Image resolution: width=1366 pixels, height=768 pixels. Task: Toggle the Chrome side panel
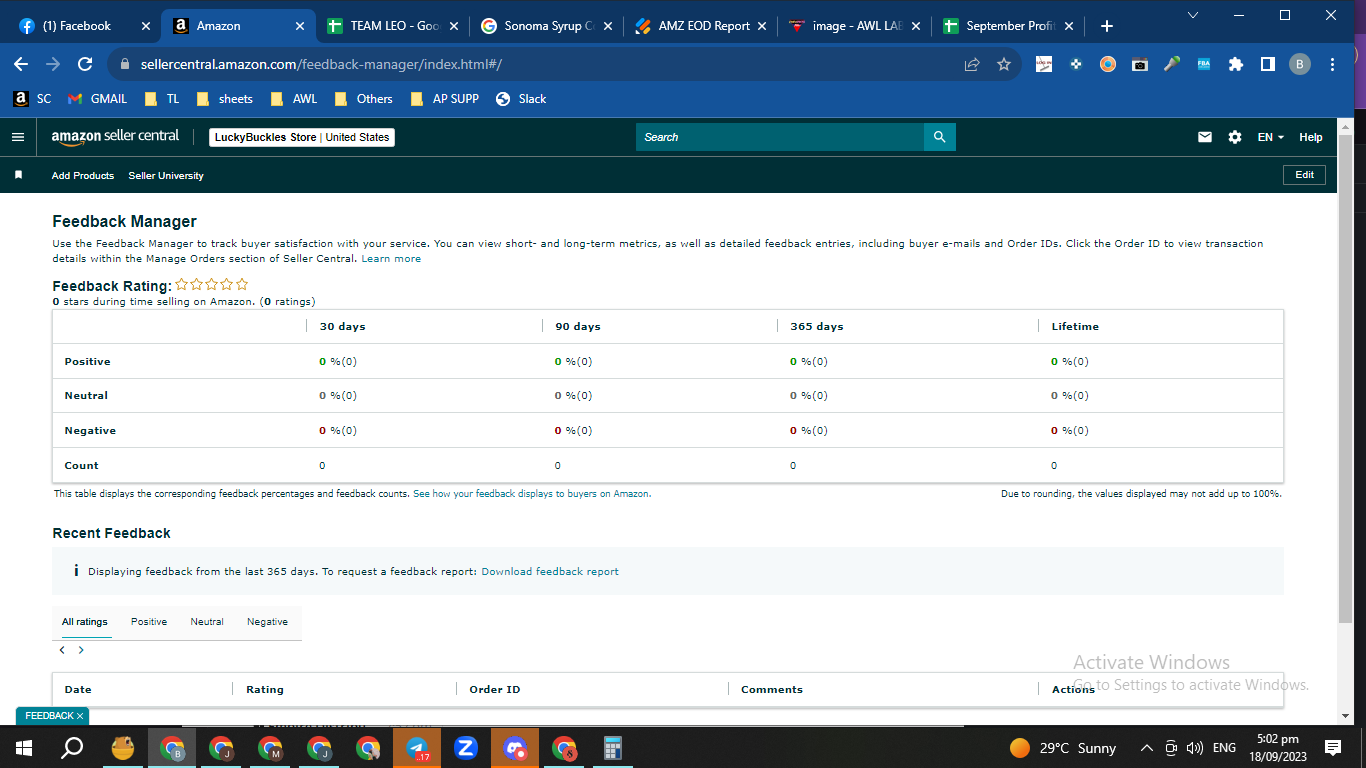click(1268, 64)
